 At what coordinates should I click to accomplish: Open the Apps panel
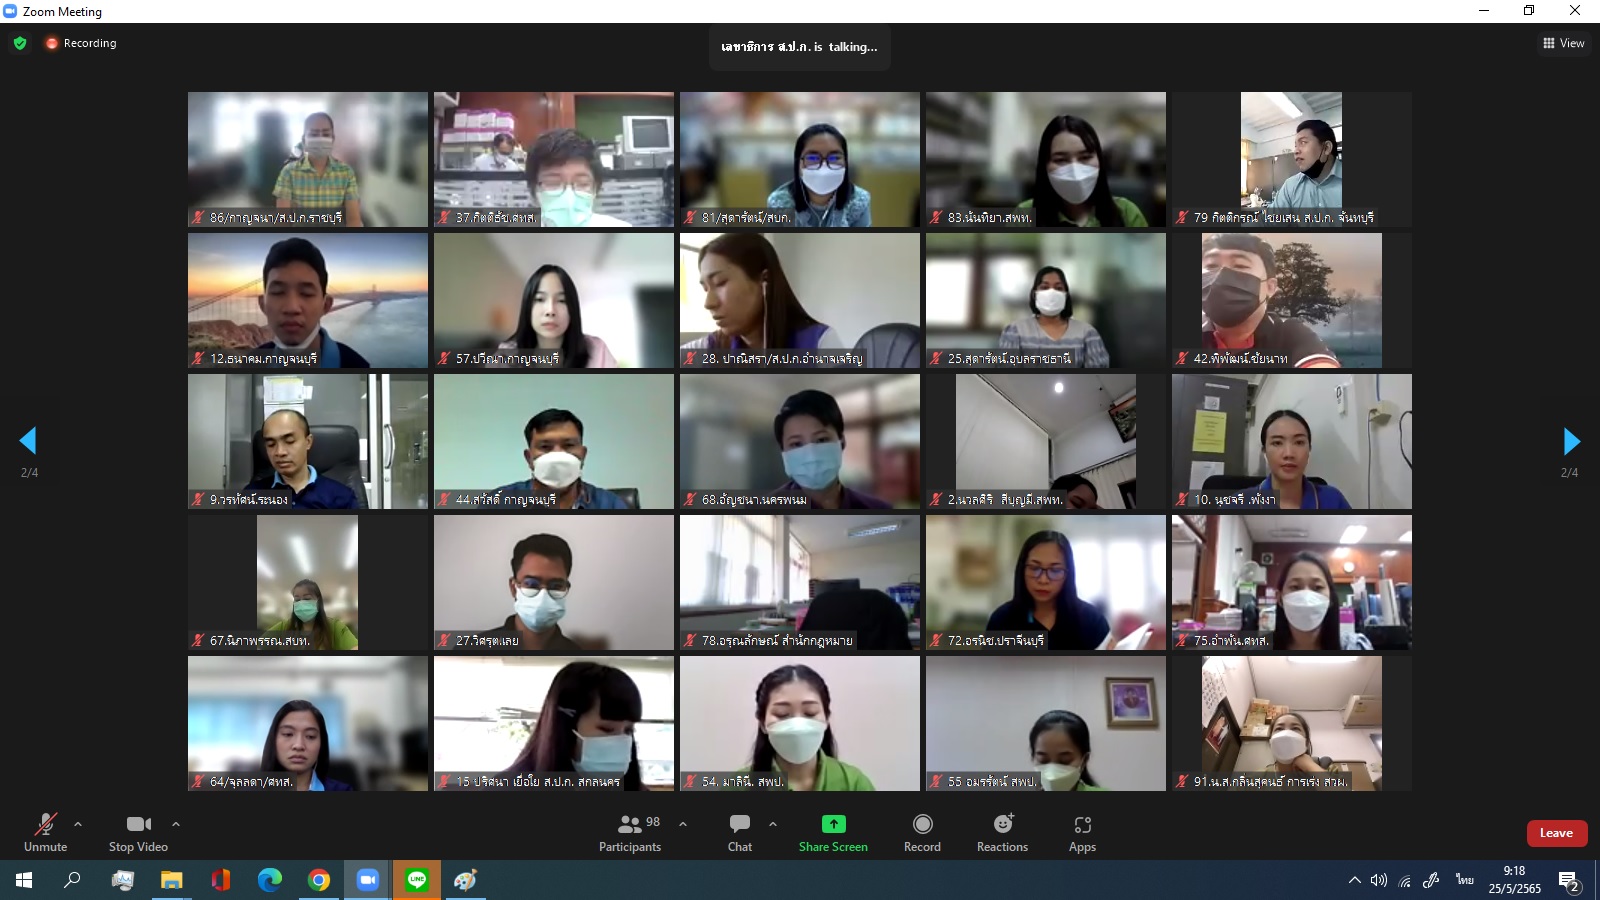click(1082, 832)
